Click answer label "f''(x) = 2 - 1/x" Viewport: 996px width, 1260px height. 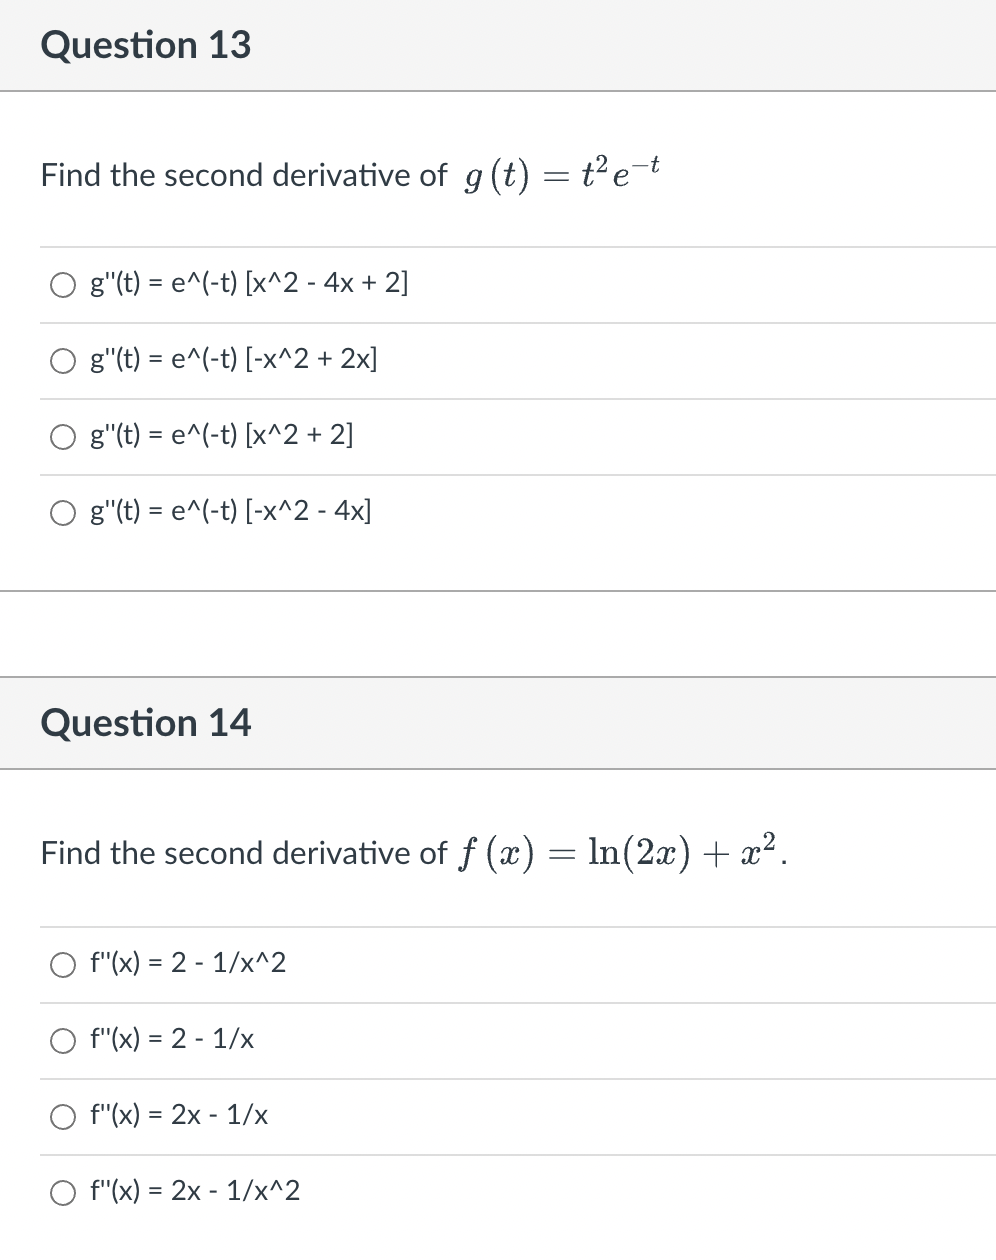tap(172, 1040)
